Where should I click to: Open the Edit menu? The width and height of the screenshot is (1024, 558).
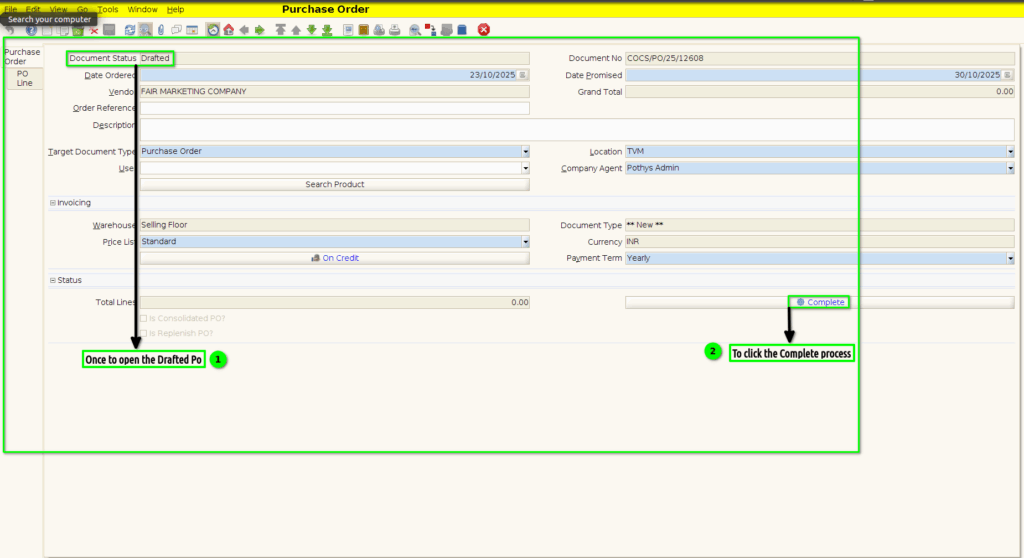coord(33,9)
